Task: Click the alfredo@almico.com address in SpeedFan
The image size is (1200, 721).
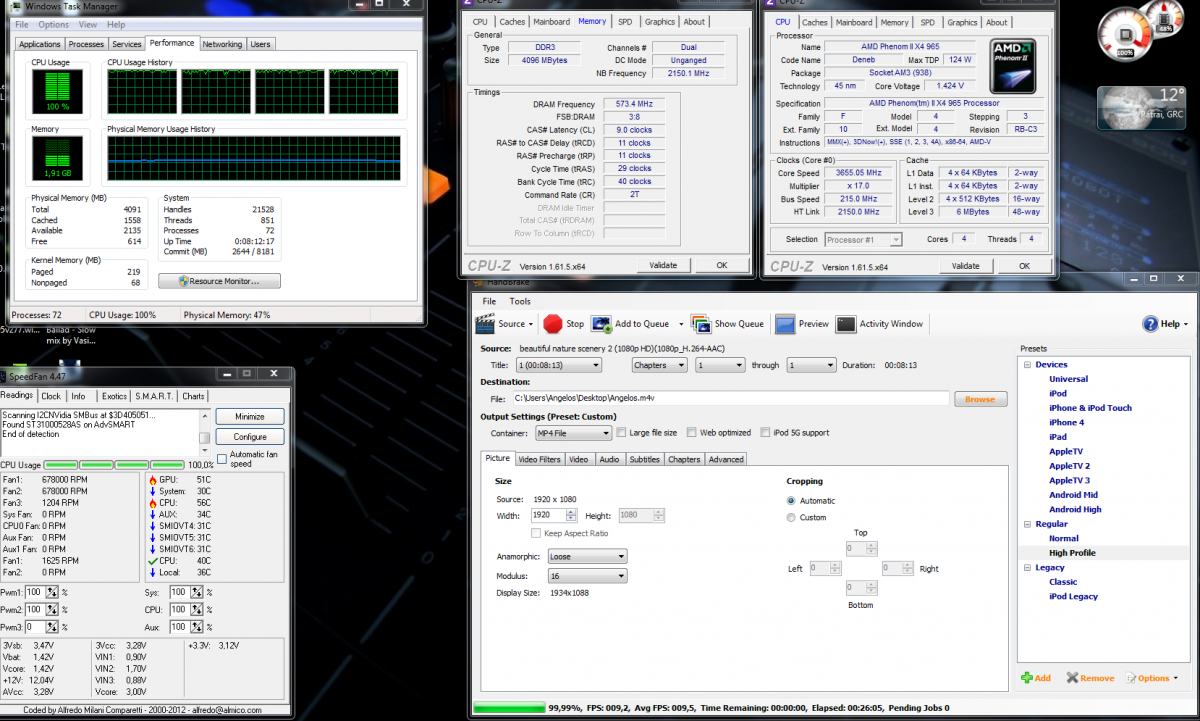Action: pyautogui.click(x=226, y=710)
